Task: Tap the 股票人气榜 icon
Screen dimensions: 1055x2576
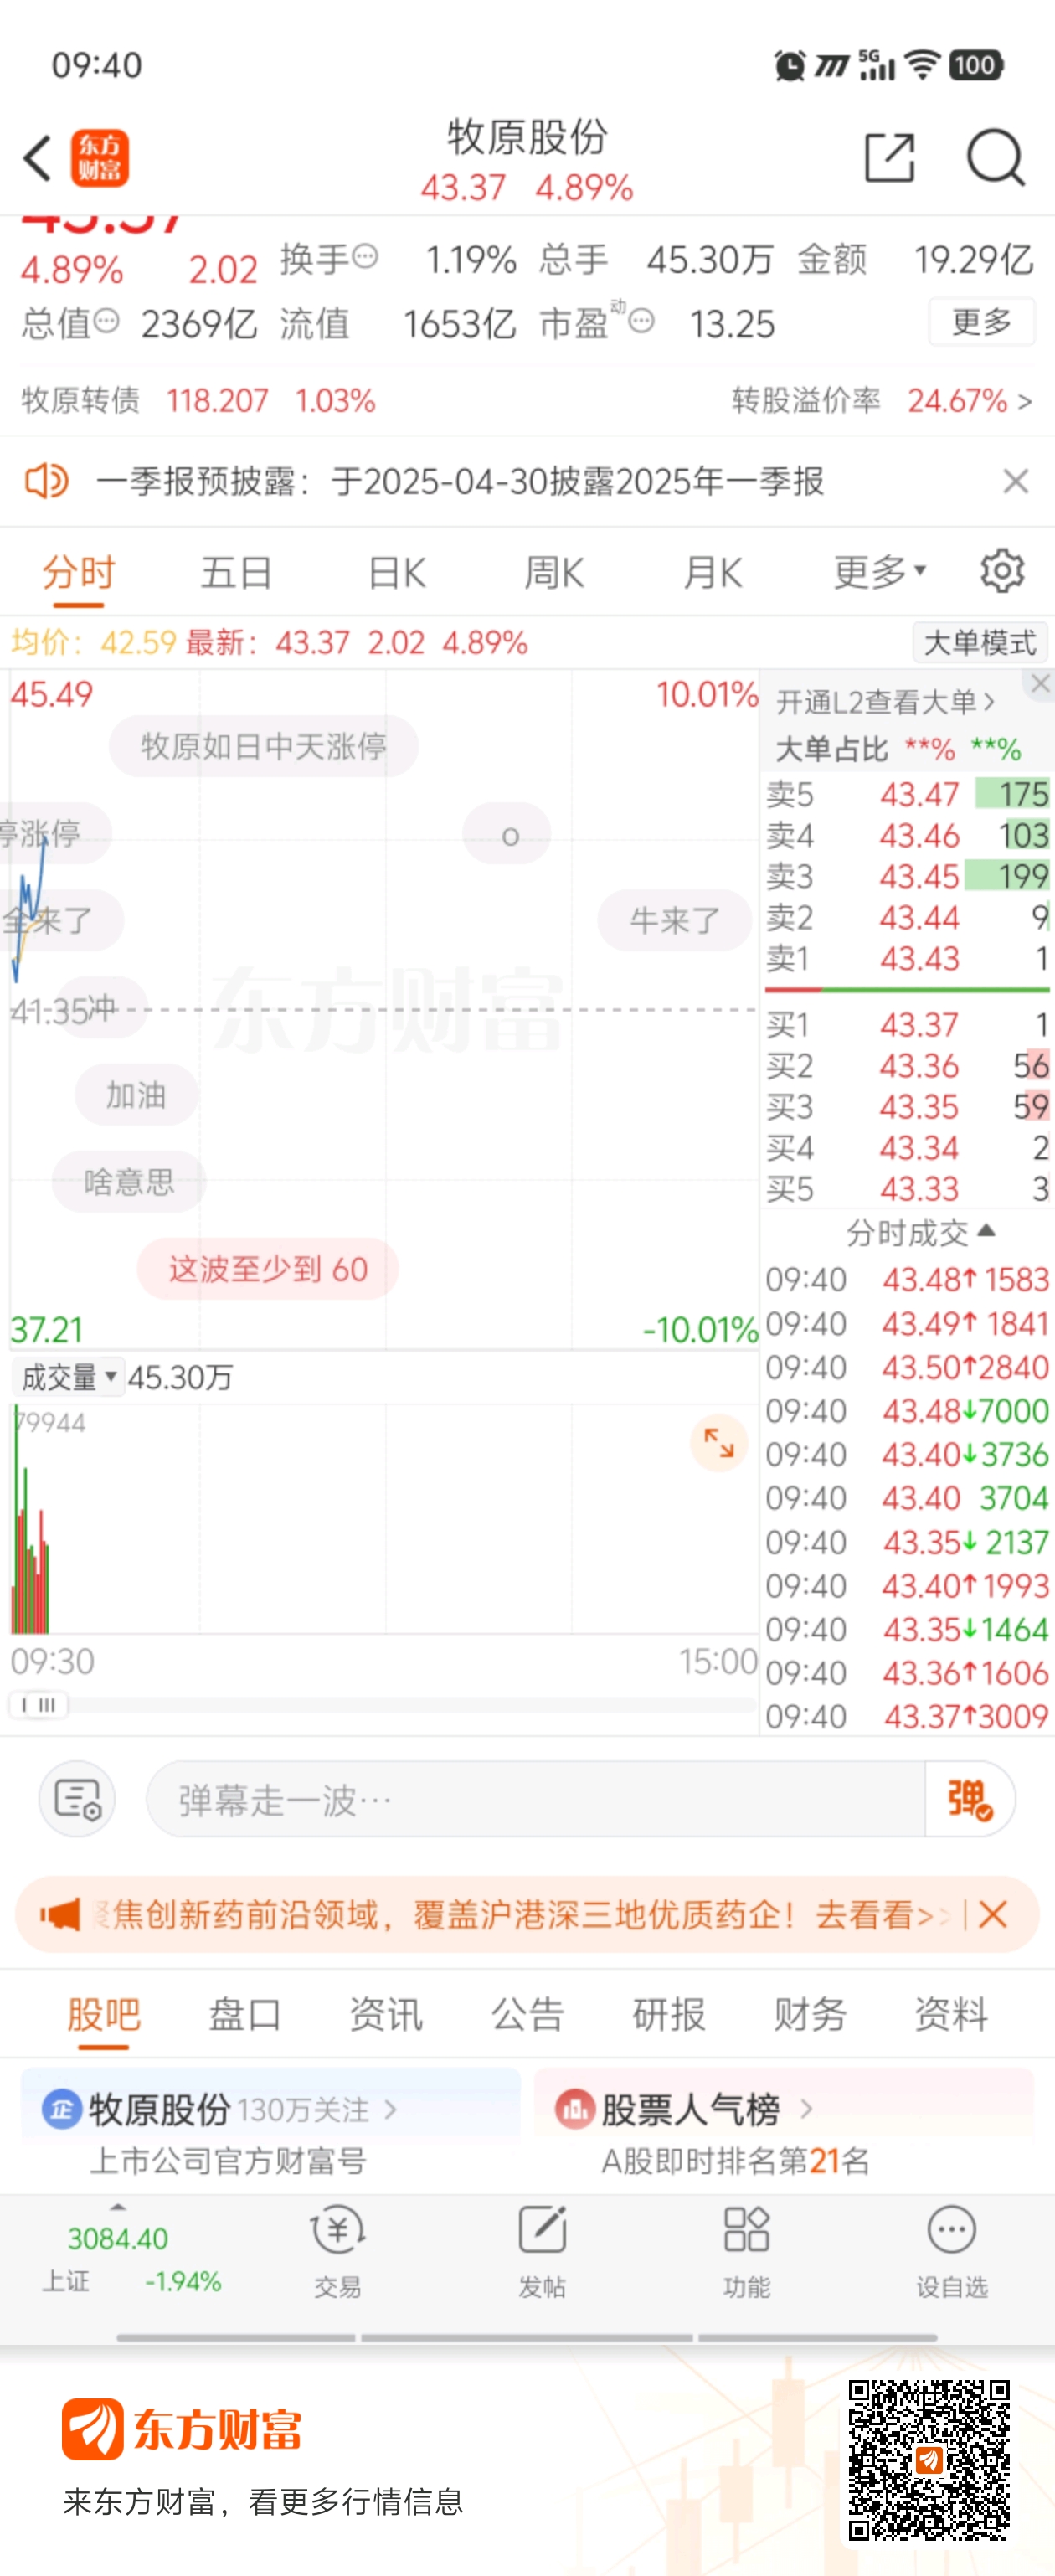Action: (x=575, y=2109)
